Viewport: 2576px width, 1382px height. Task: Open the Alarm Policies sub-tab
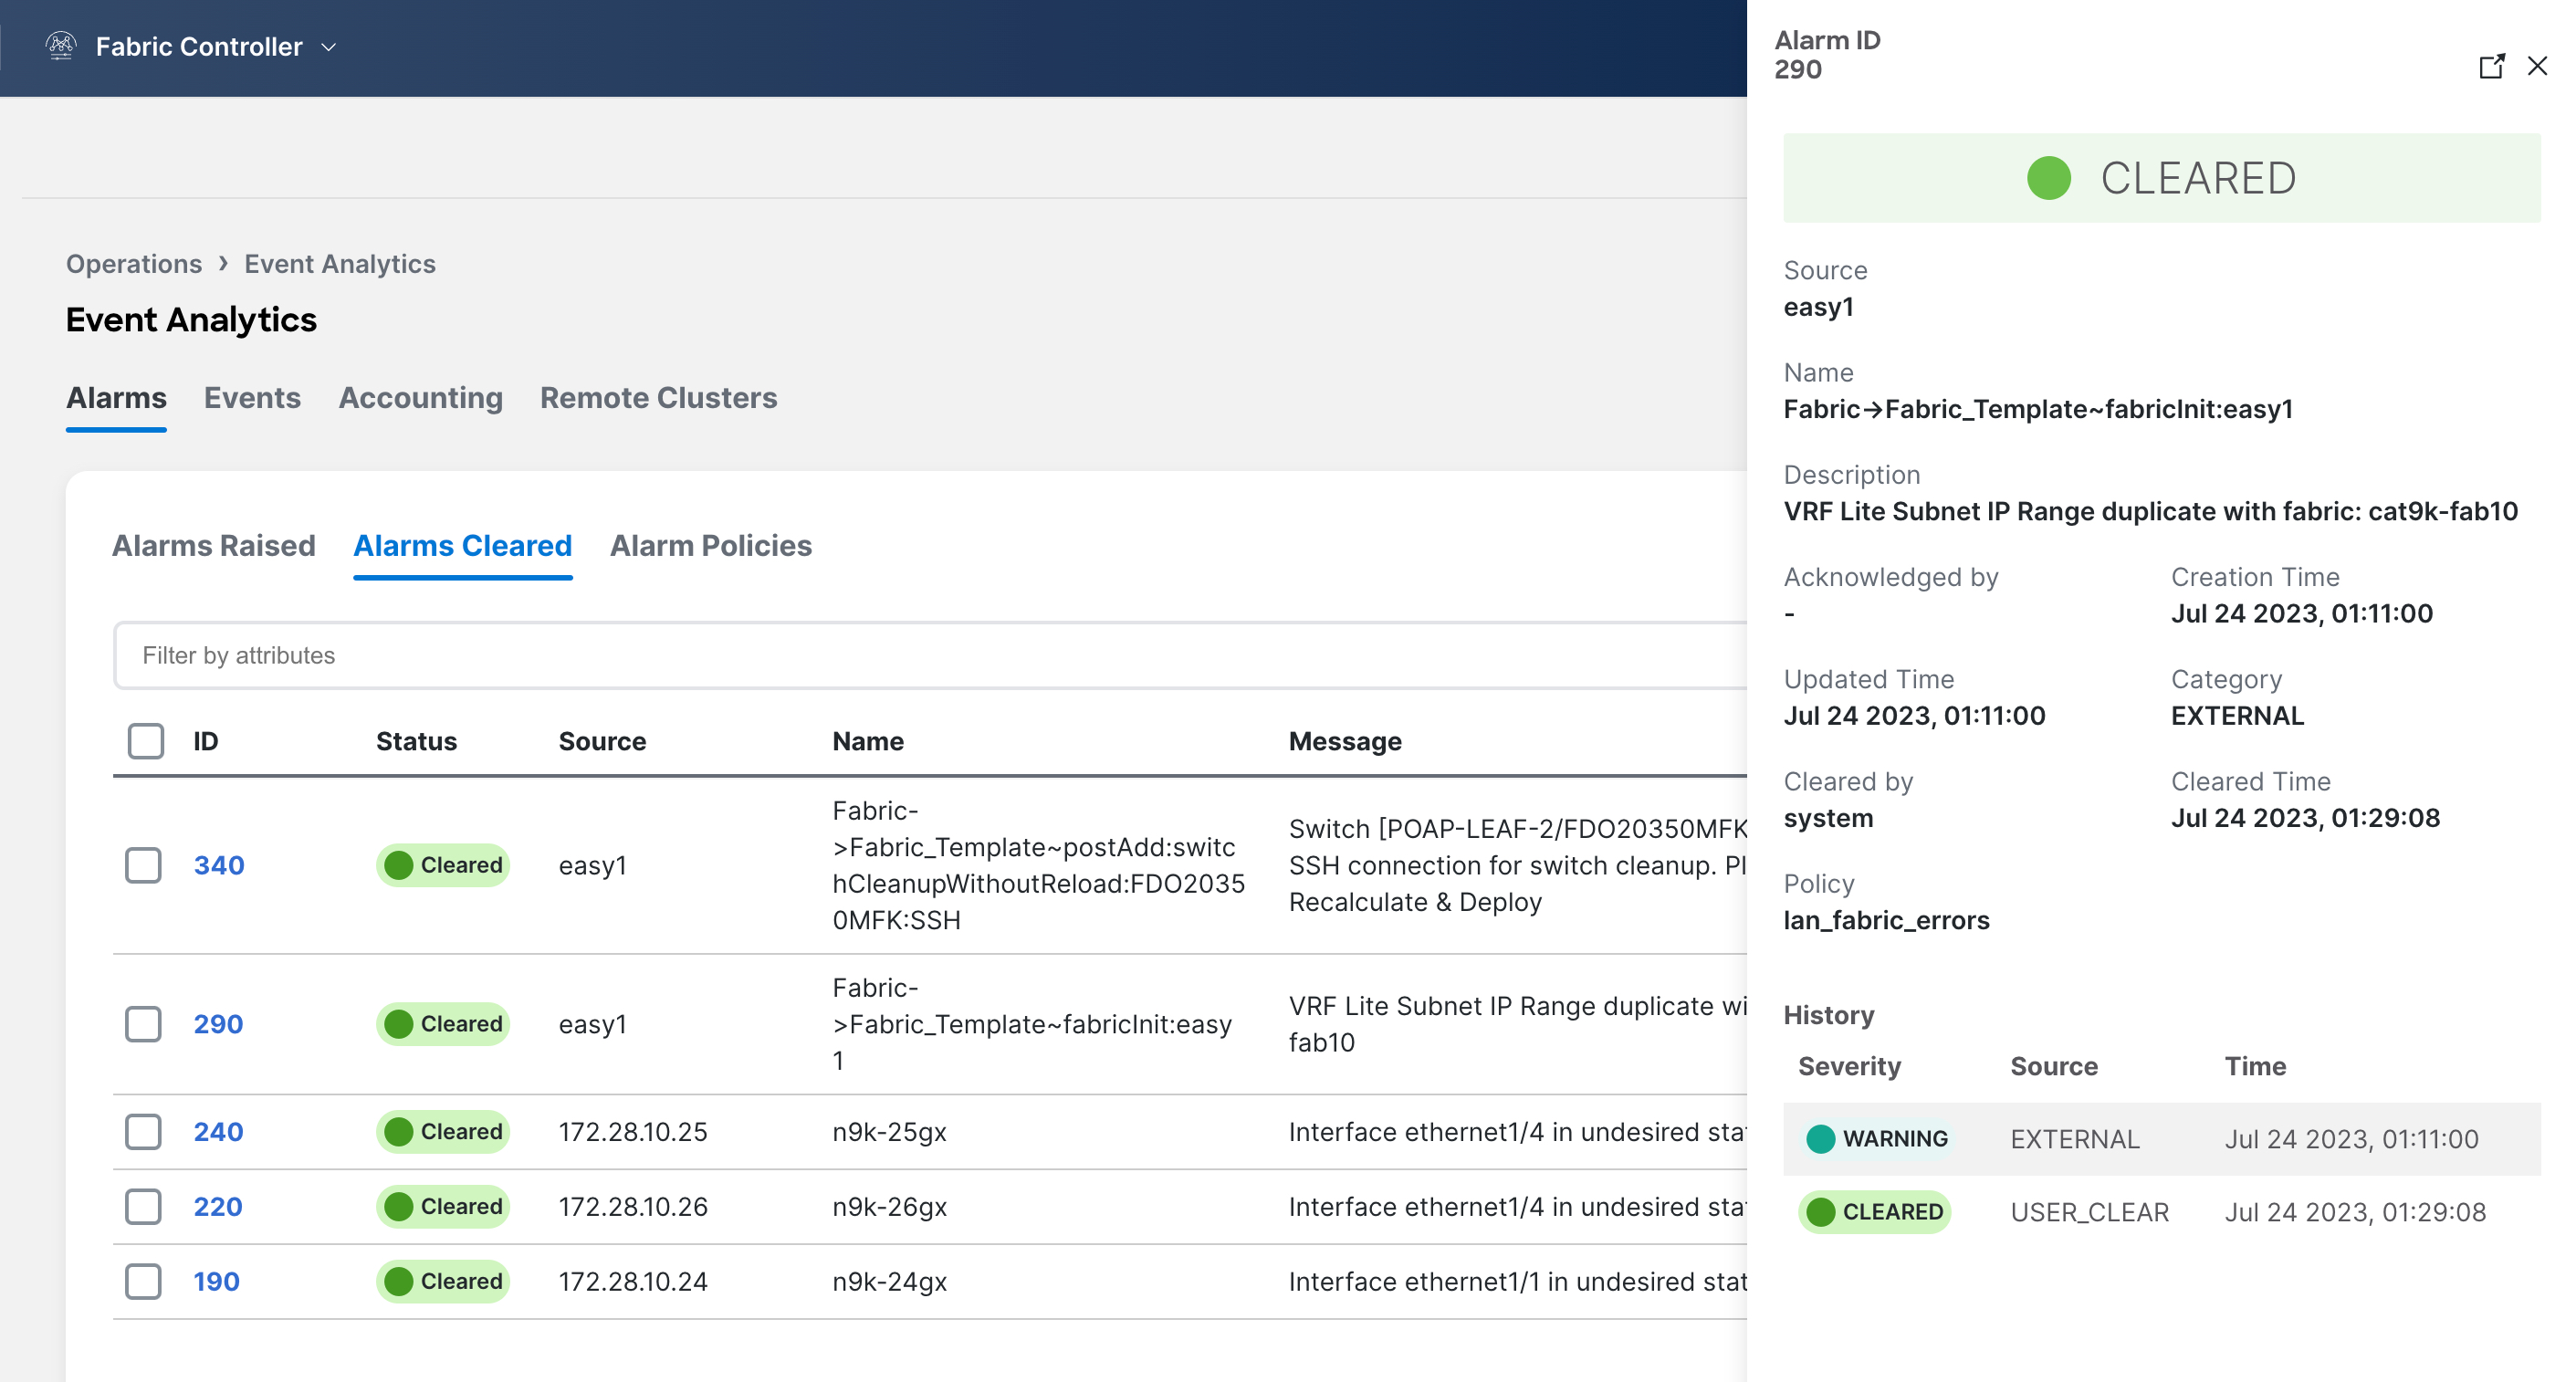710,545
